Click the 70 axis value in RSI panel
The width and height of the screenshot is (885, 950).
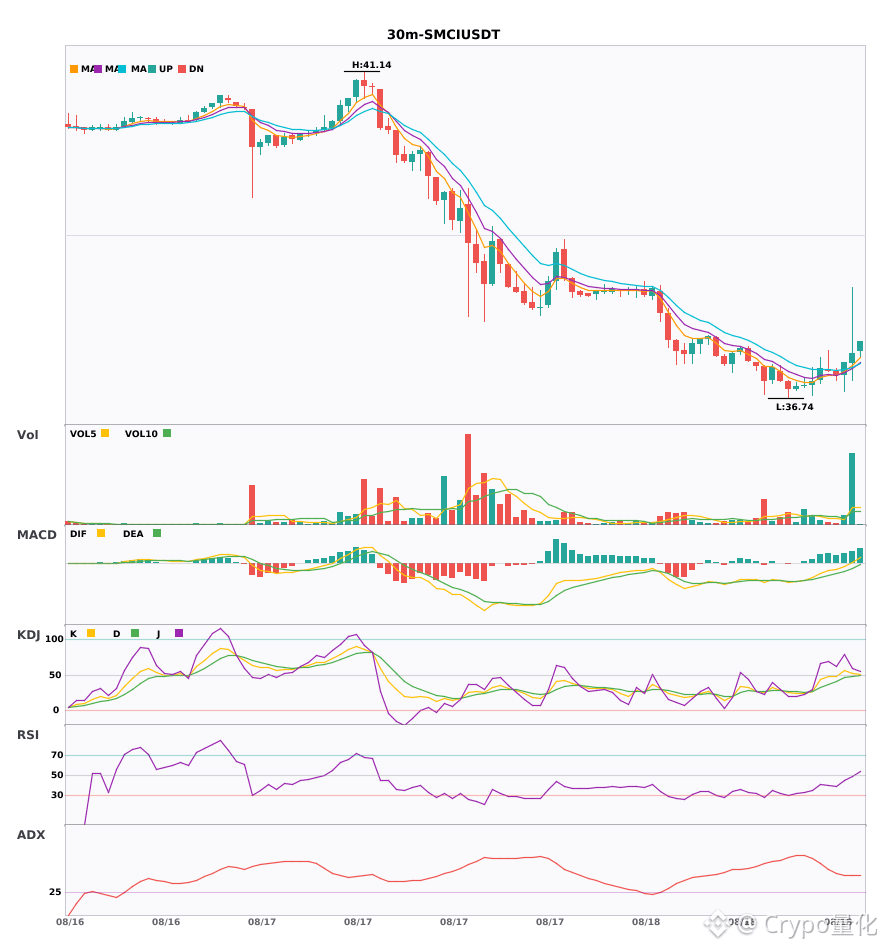[57, 754]
